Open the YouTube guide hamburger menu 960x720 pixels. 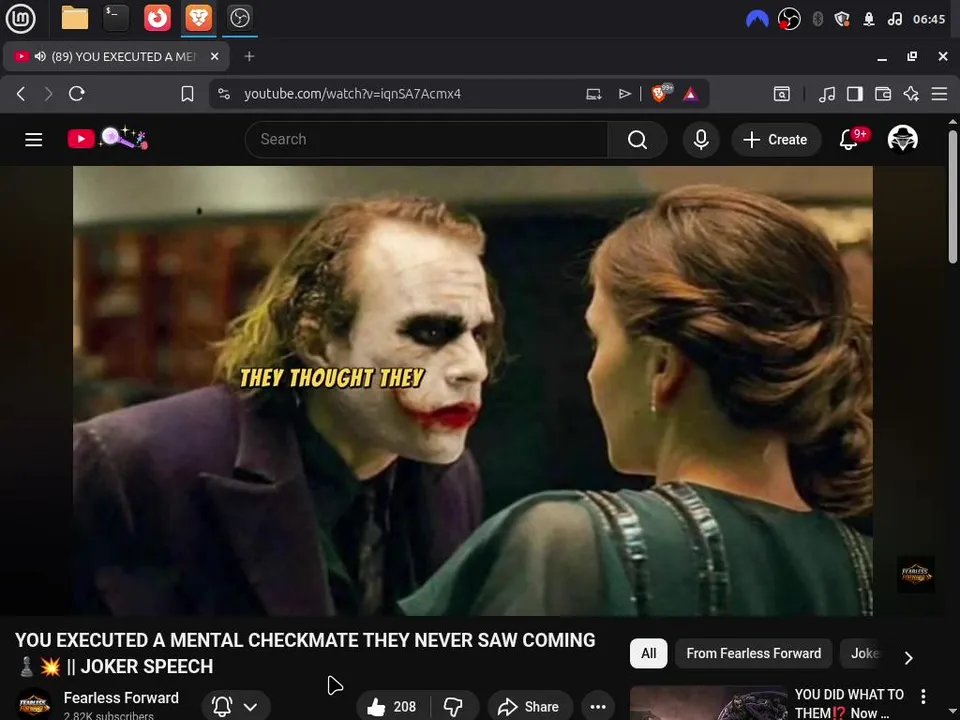pyautogui.click(x=34, y=140)
